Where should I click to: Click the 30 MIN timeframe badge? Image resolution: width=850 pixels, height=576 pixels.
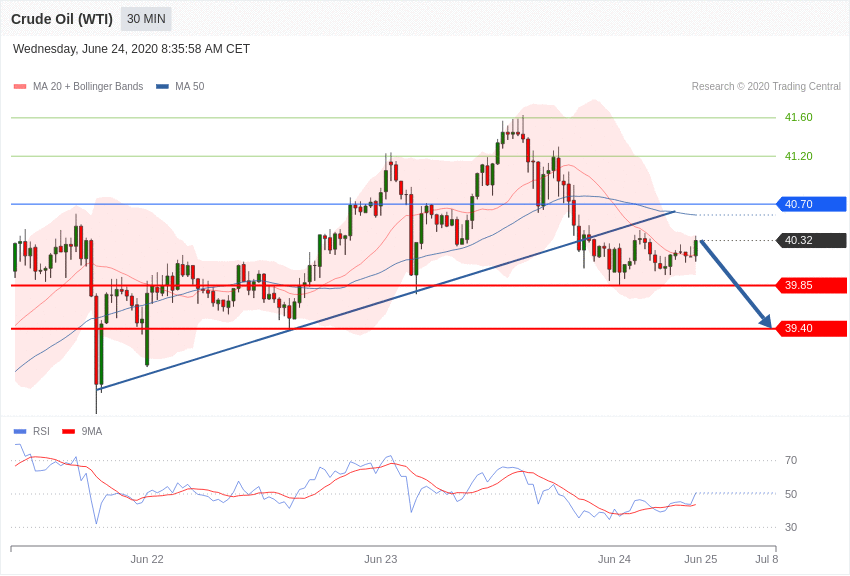[146, 19]
